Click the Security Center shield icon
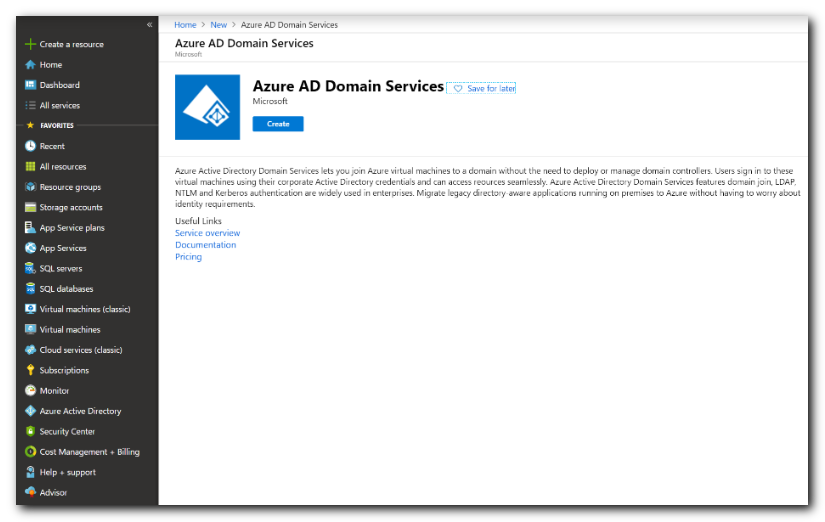This screenshot has height=522, width=825. pos(31,431)
